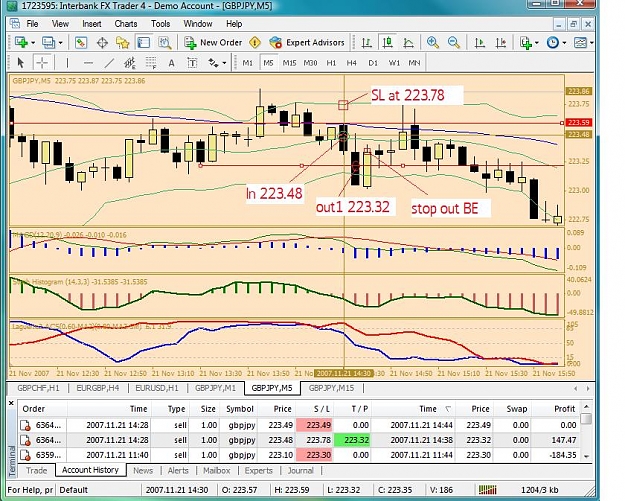
Task: Click the Templates icon
Action: point(580,43)
